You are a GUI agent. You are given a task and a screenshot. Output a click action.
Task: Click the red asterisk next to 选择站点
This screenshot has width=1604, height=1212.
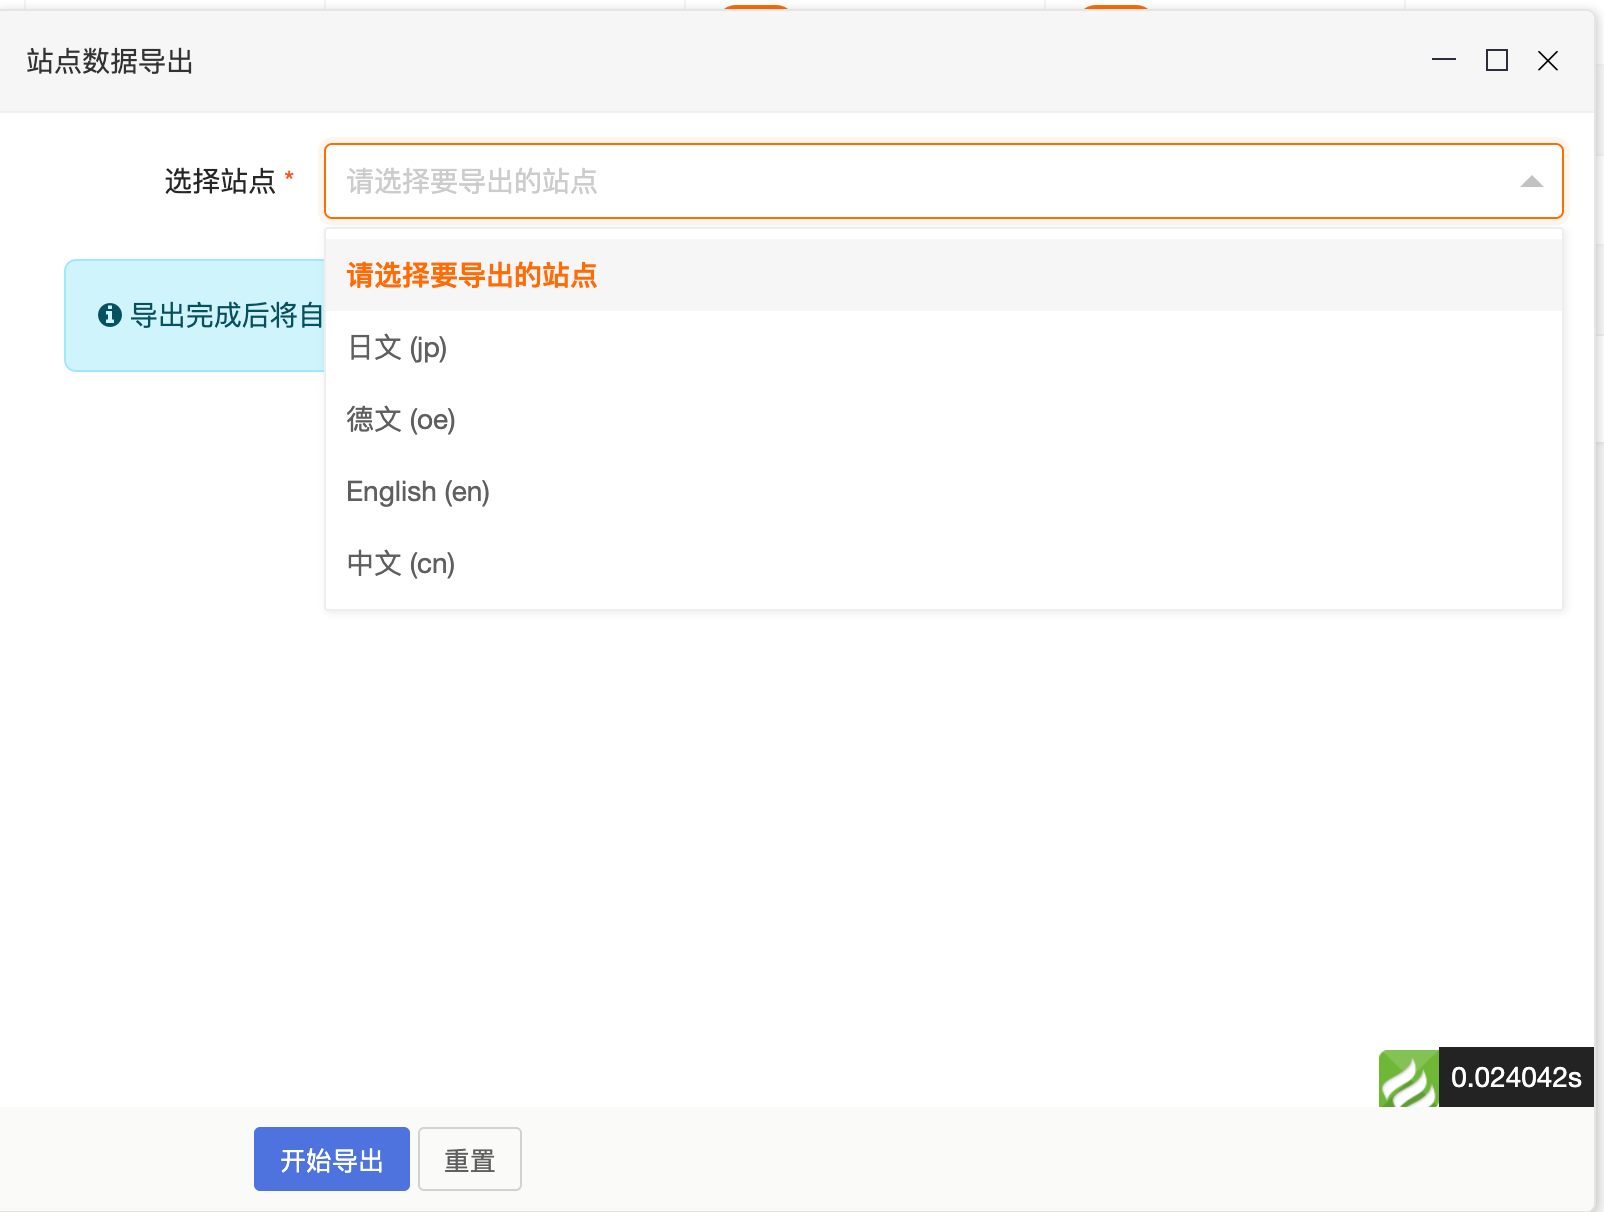(x=290, y=175)
